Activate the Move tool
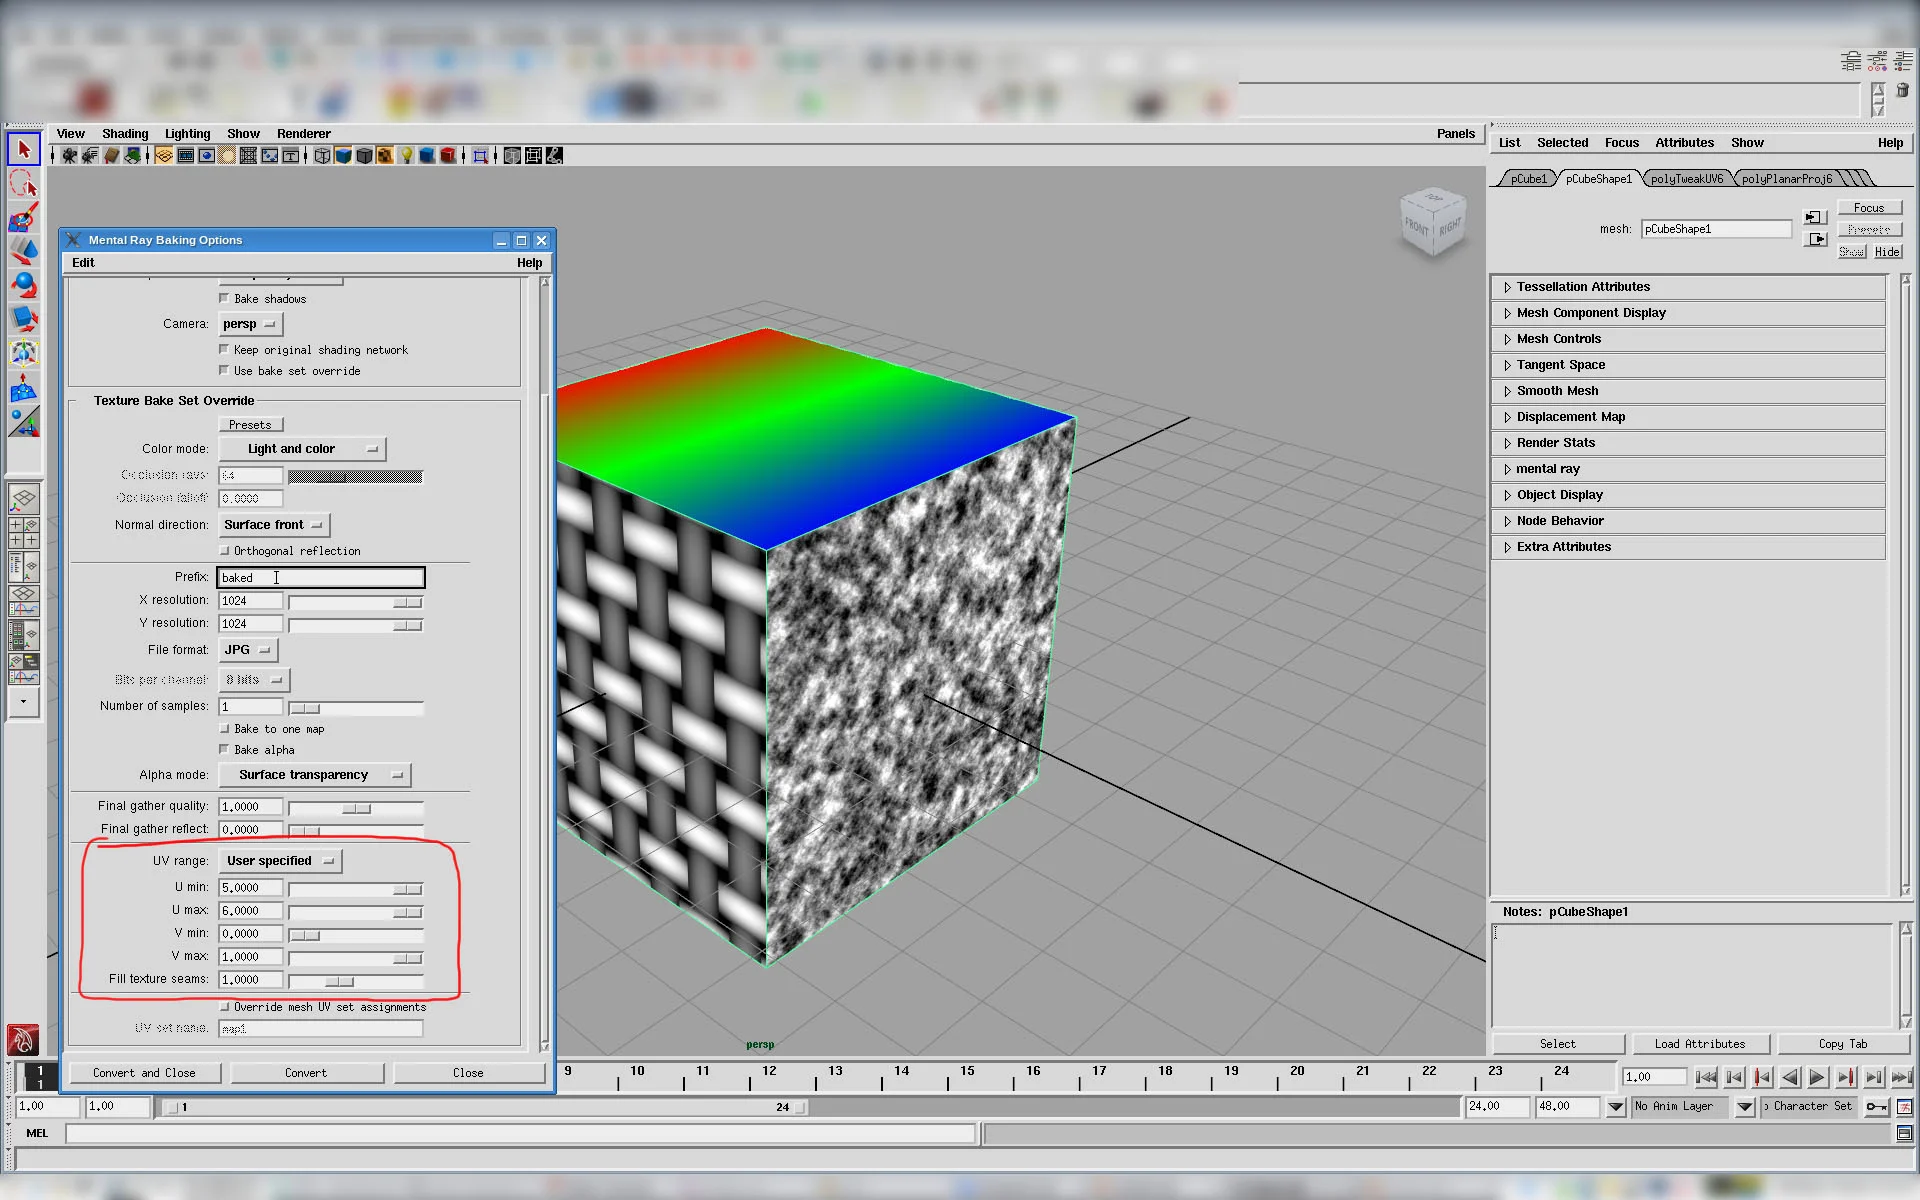 point(24,251)
